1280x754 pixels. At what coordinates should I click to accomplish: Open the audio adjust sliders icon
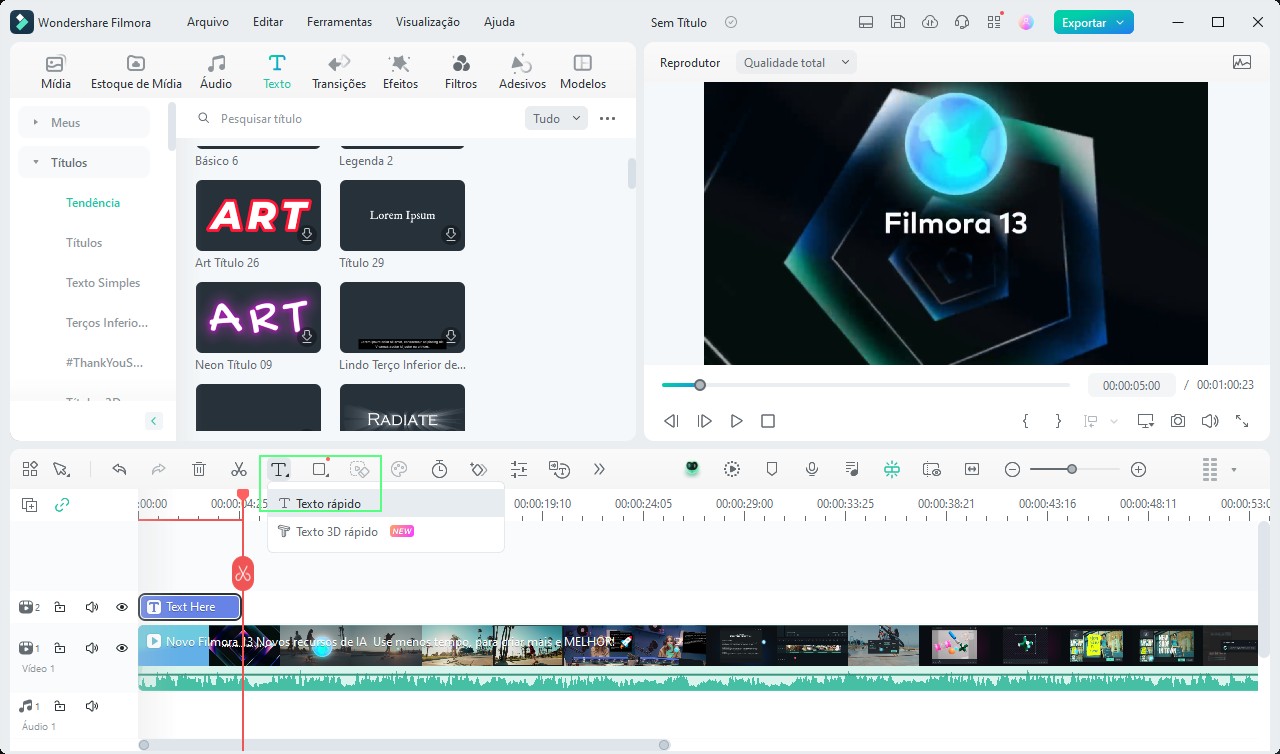pos(518,469)
